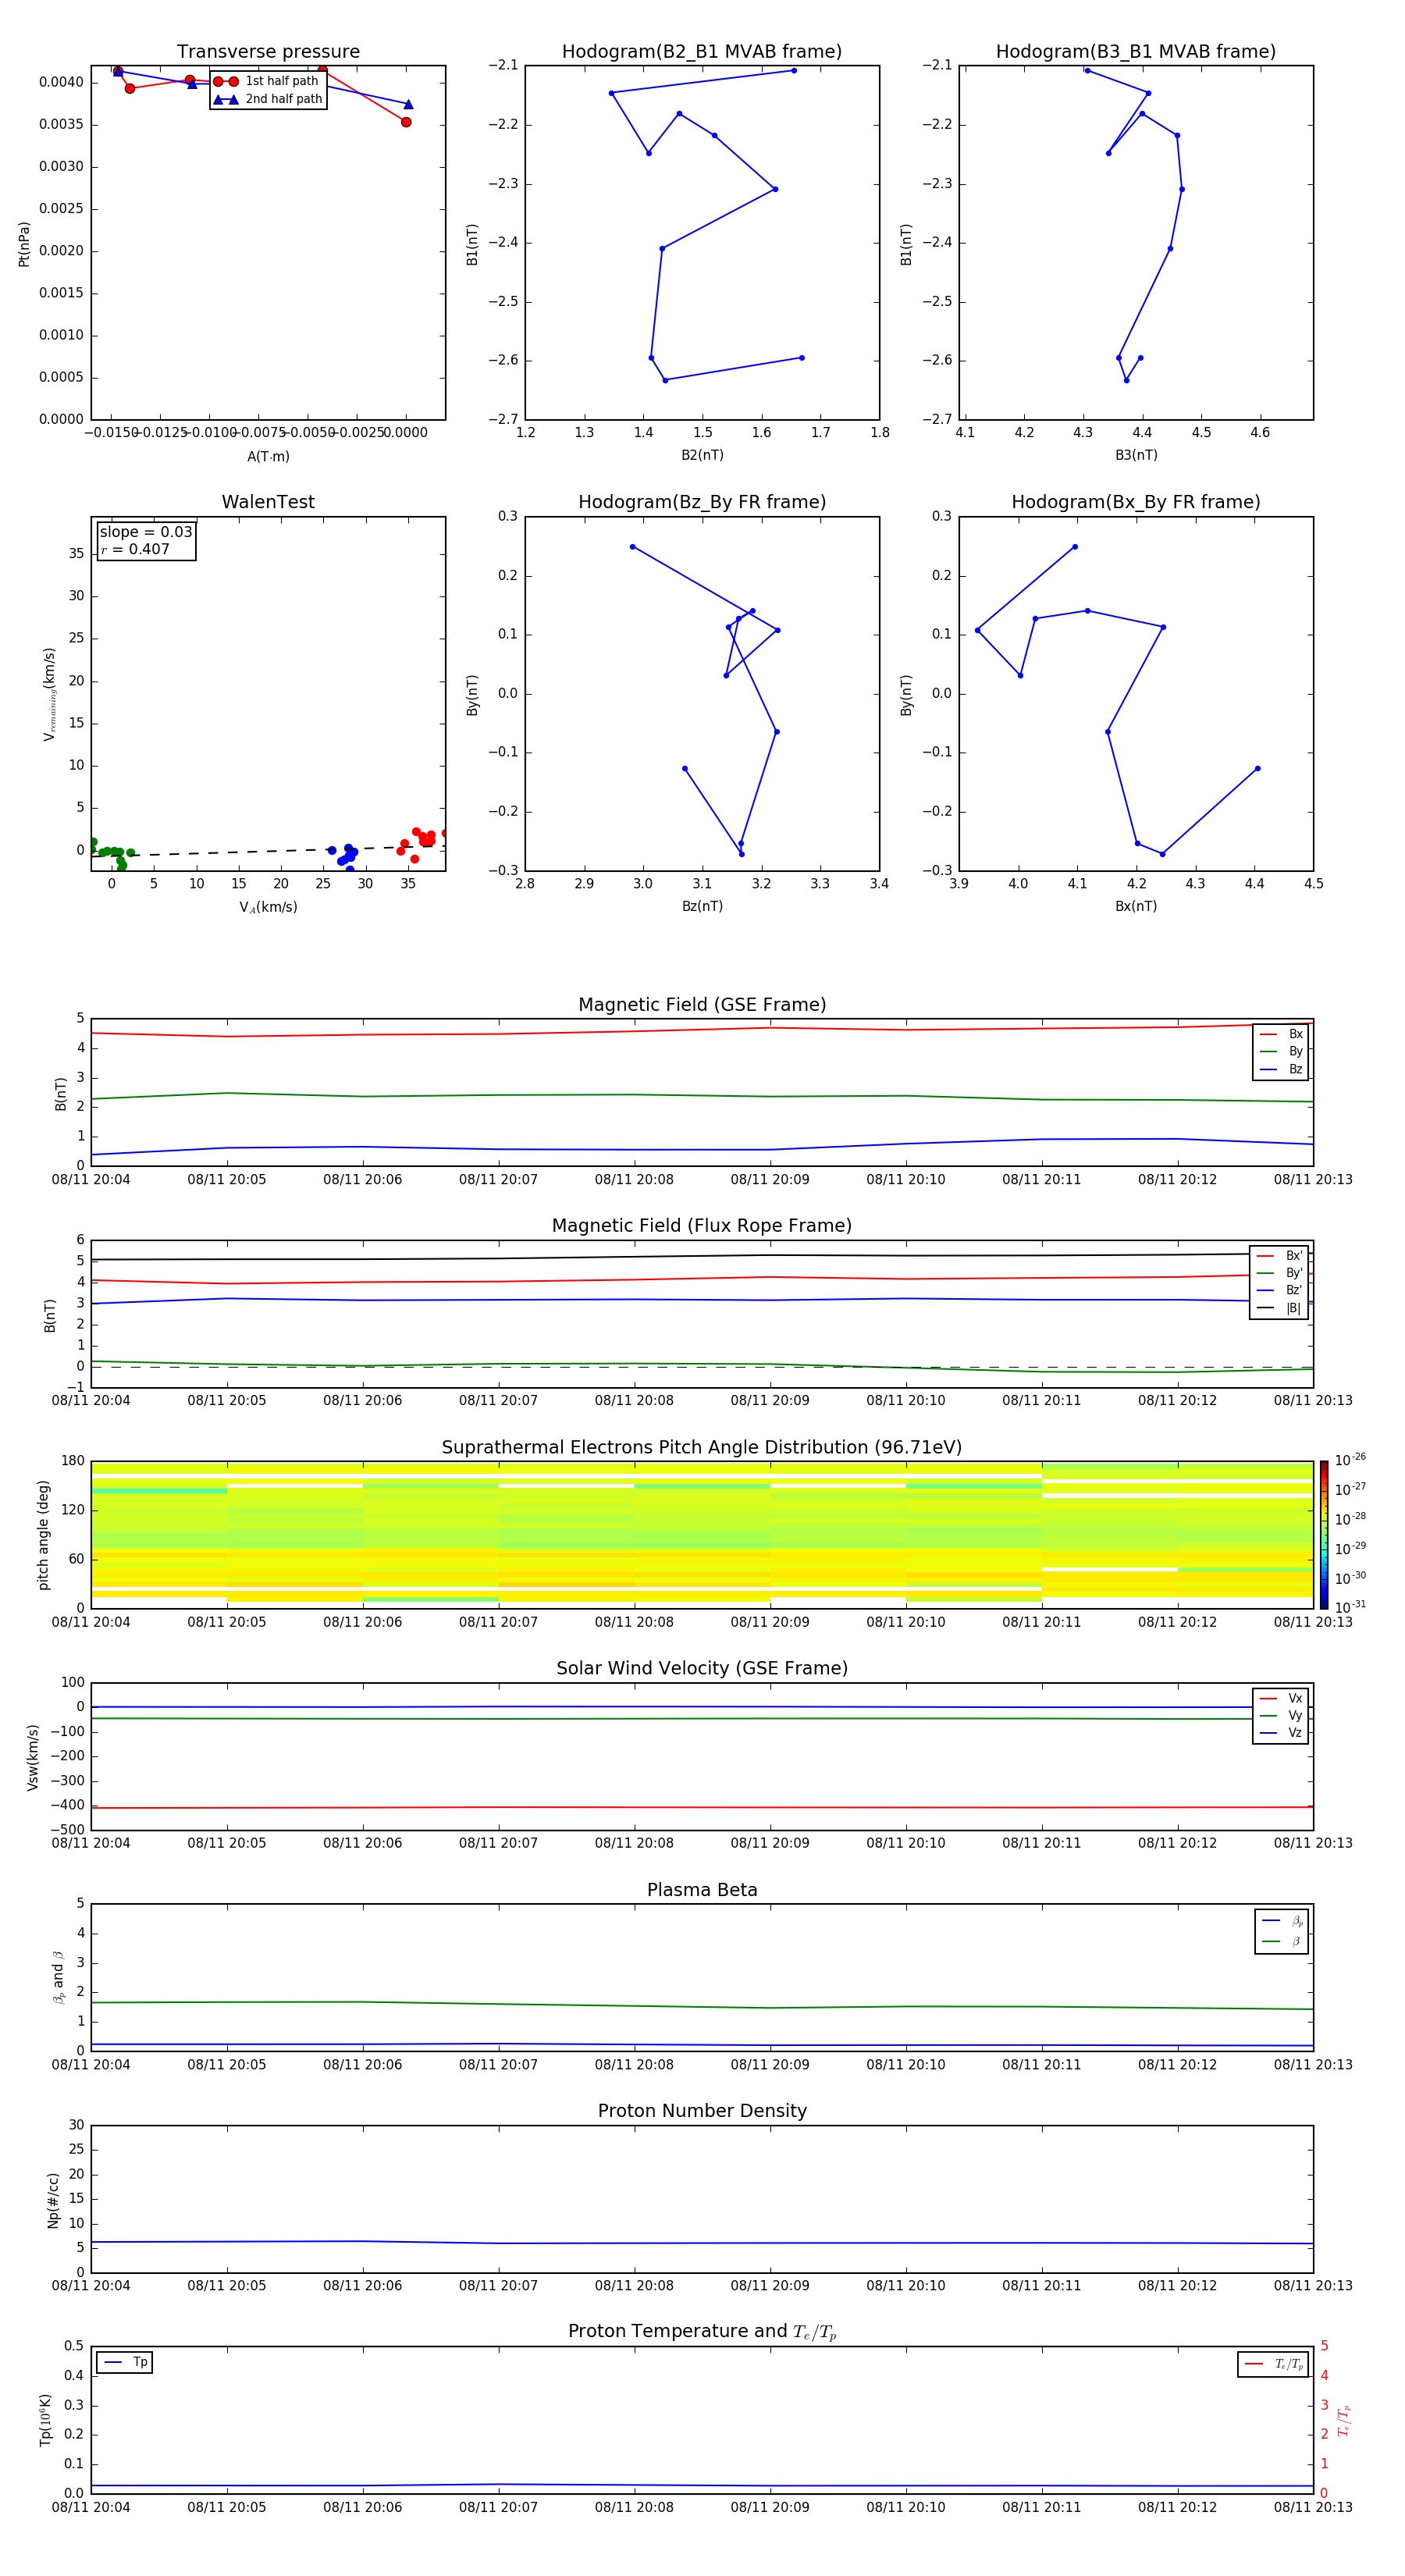Click the red Te/Tp right-side axis label

[1343, 2421]
